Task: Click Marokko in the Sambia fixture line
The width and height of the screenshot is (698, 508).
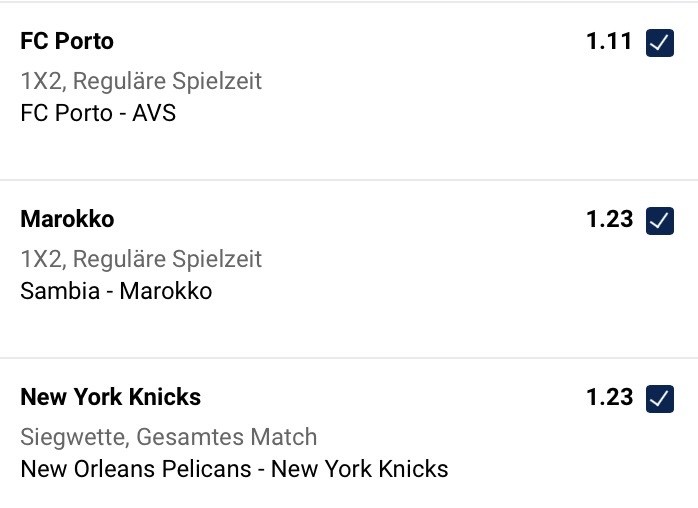Action: coord(165,291)
